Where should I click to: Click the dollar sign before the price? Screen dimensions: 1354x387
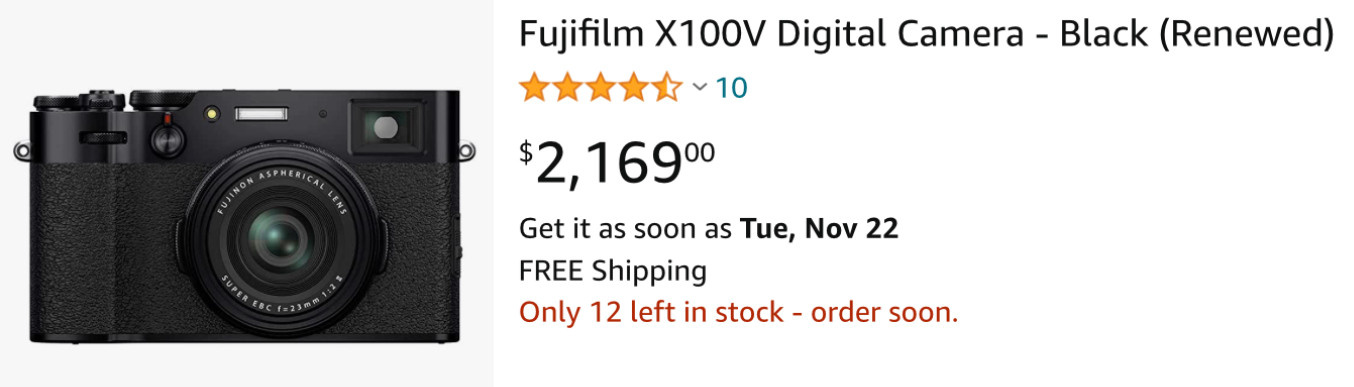(526, 152)
